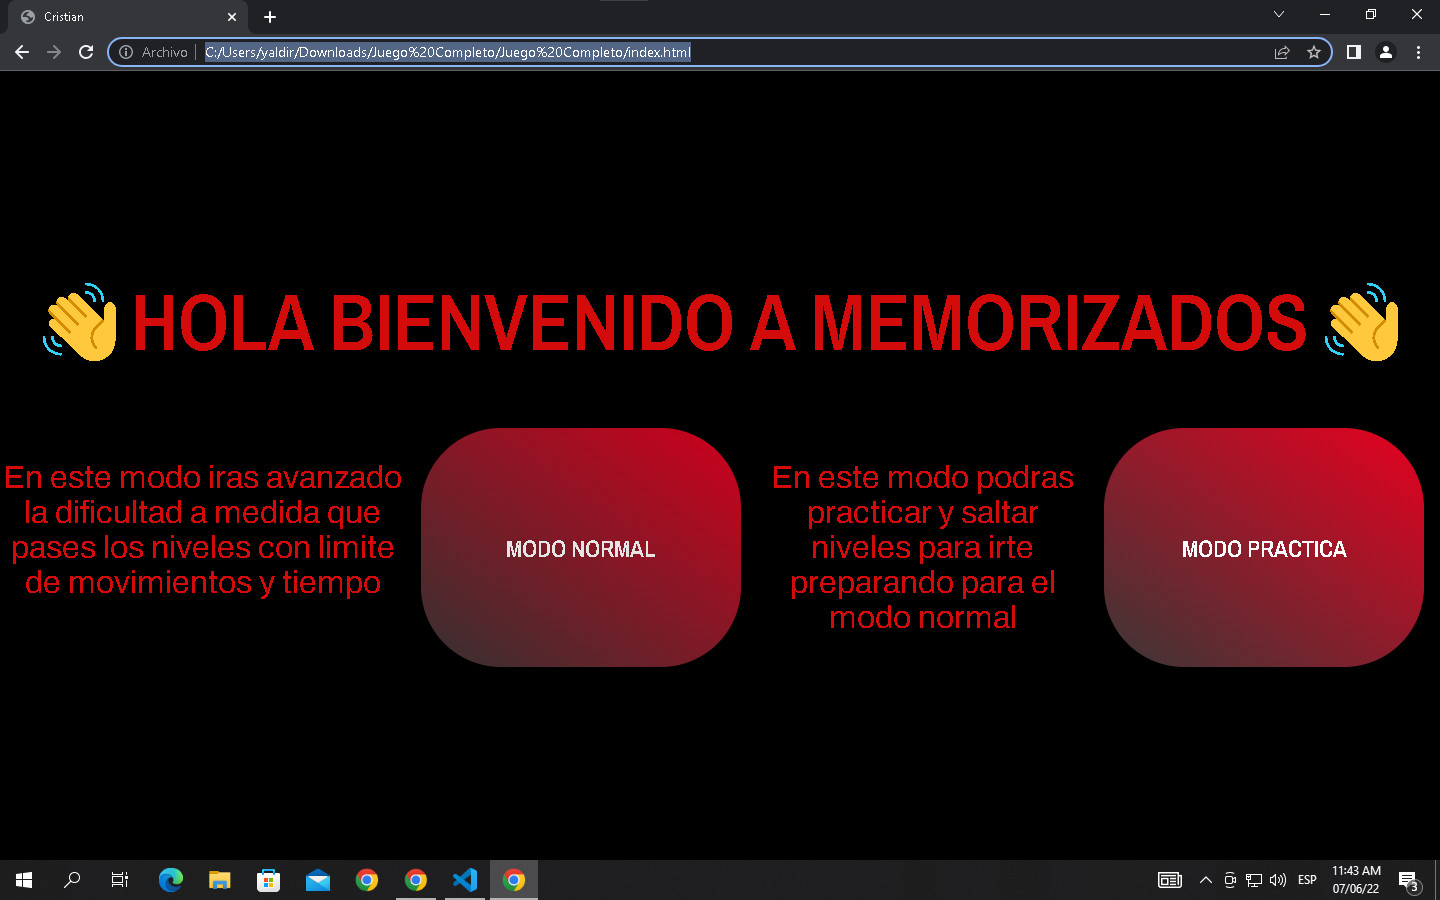Screen dimensions: 1440x900
Task: Open the volume control in system tray
Action: coord(1278,880)
